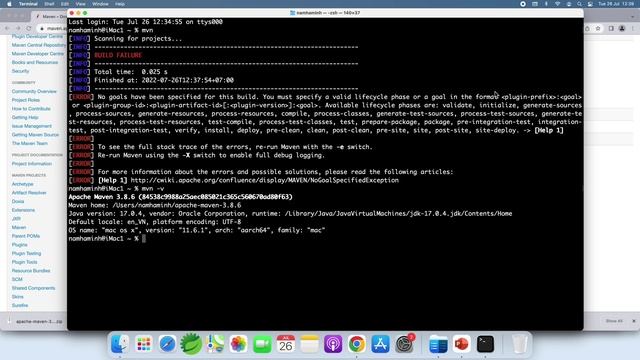640x360 pixels.
Task: Open Shared Components link
Action: click(33, 288)
